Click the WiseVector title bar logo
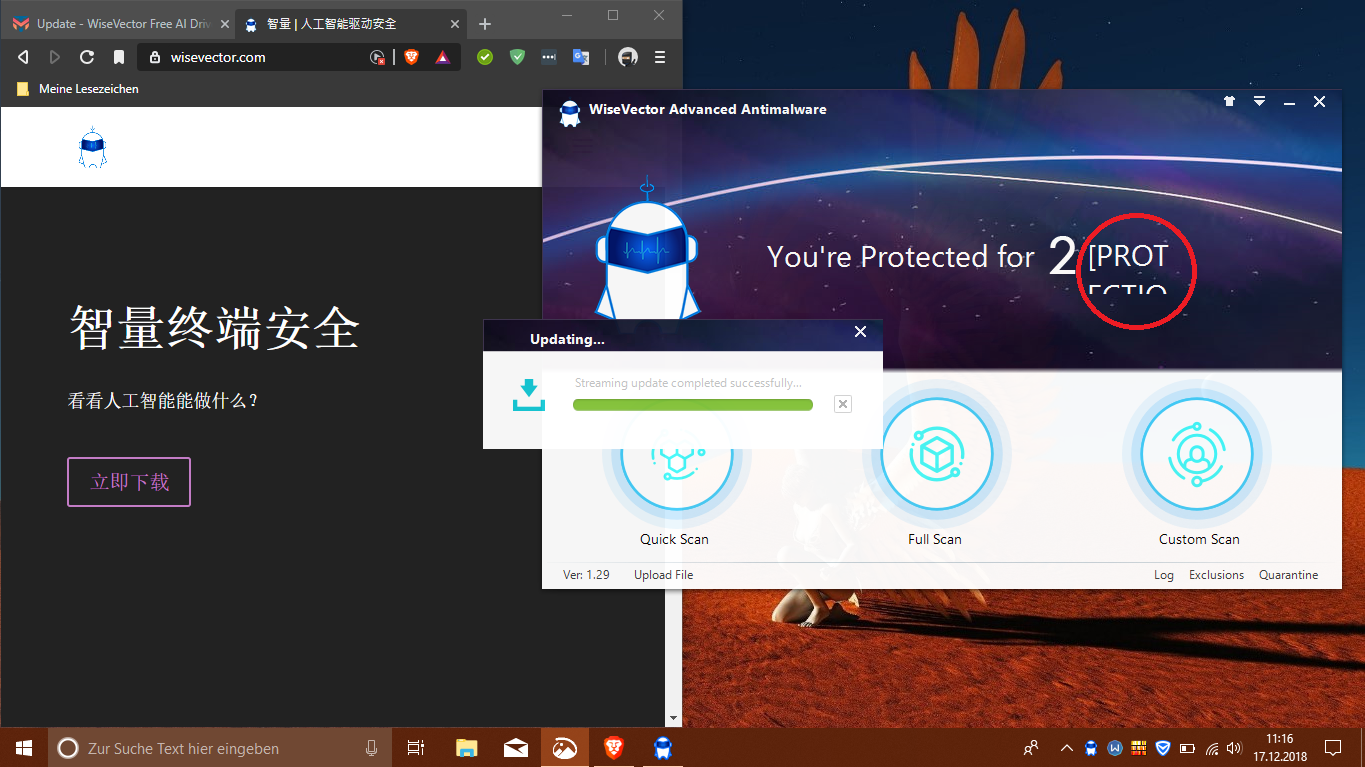Screen dimensions: 1365x767 570,113
